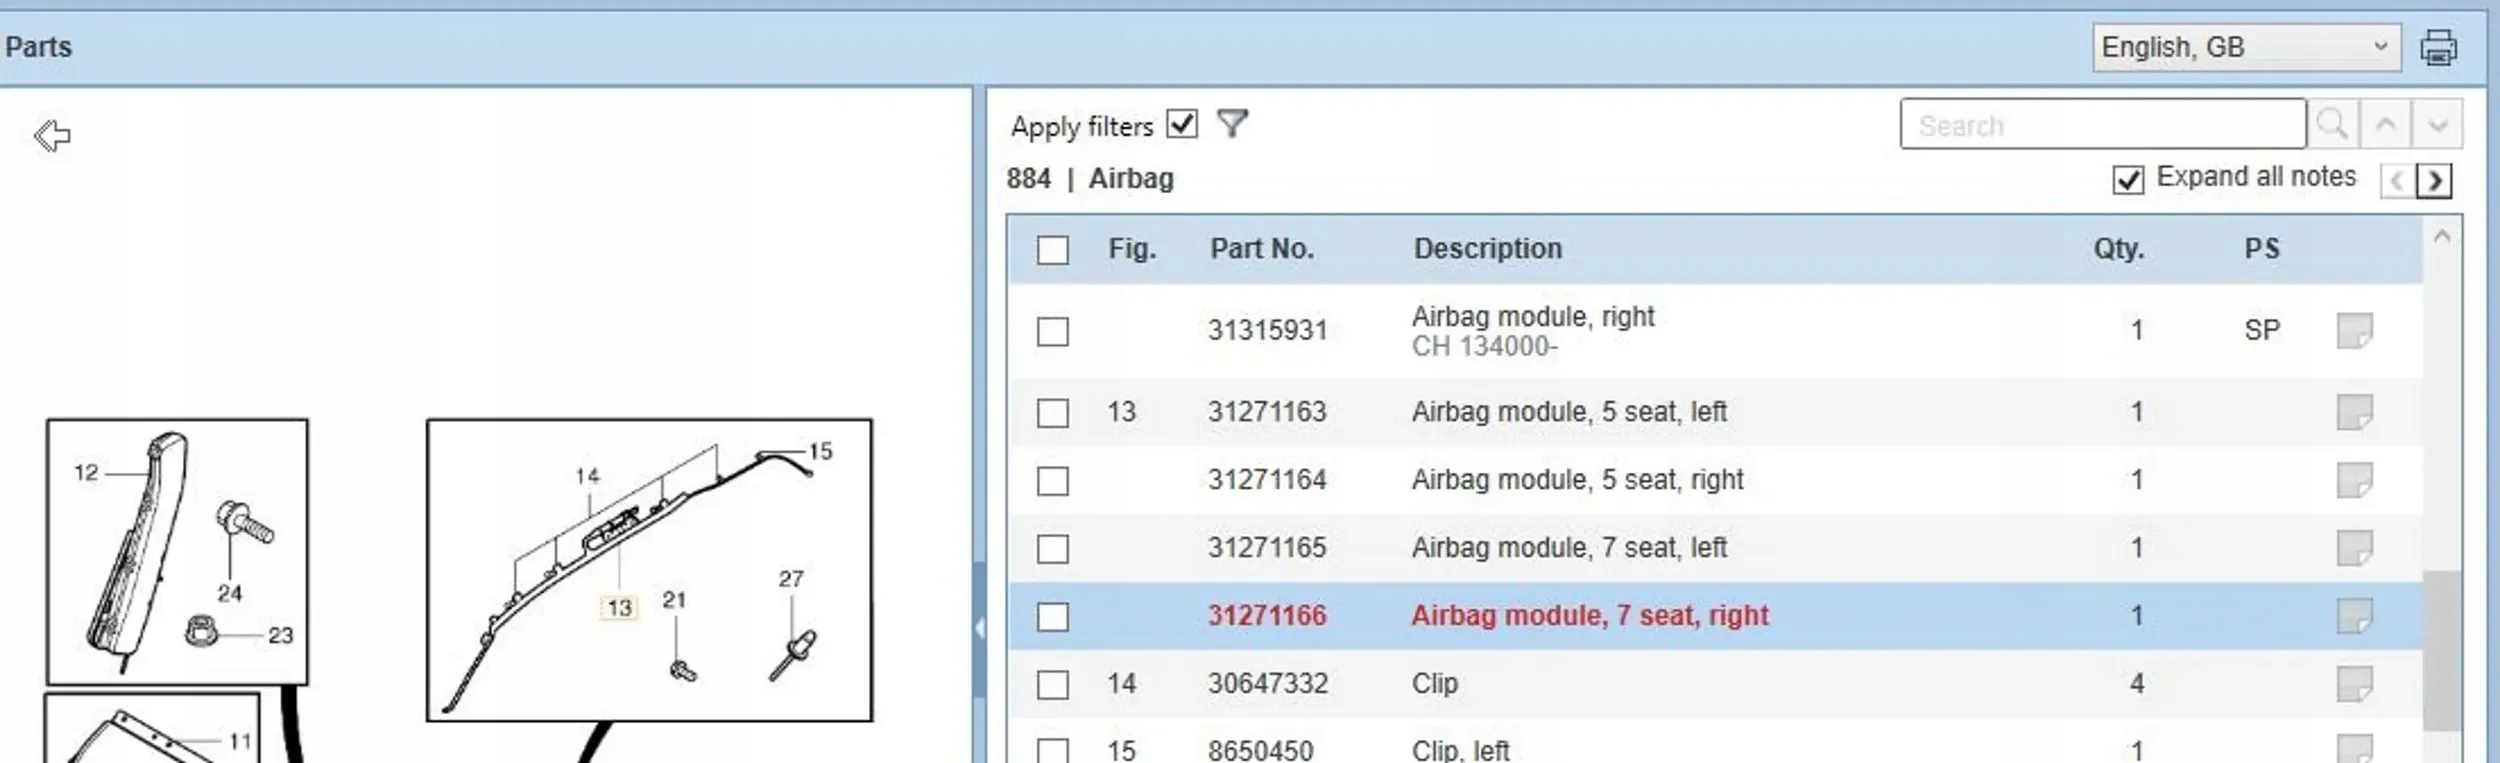Uncheck Expand all notes

click(x=2127, y=179)
